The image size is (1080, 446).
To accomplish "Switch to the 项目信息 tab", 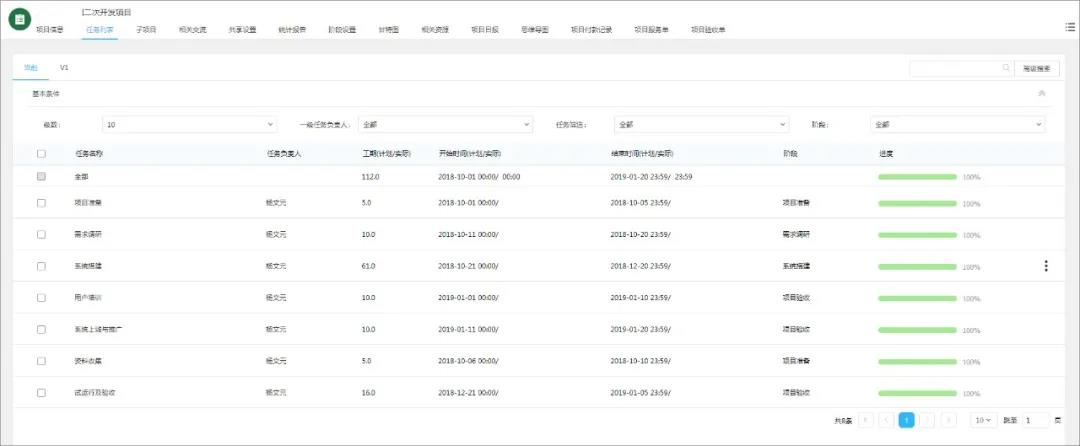I will click(50, 30).
